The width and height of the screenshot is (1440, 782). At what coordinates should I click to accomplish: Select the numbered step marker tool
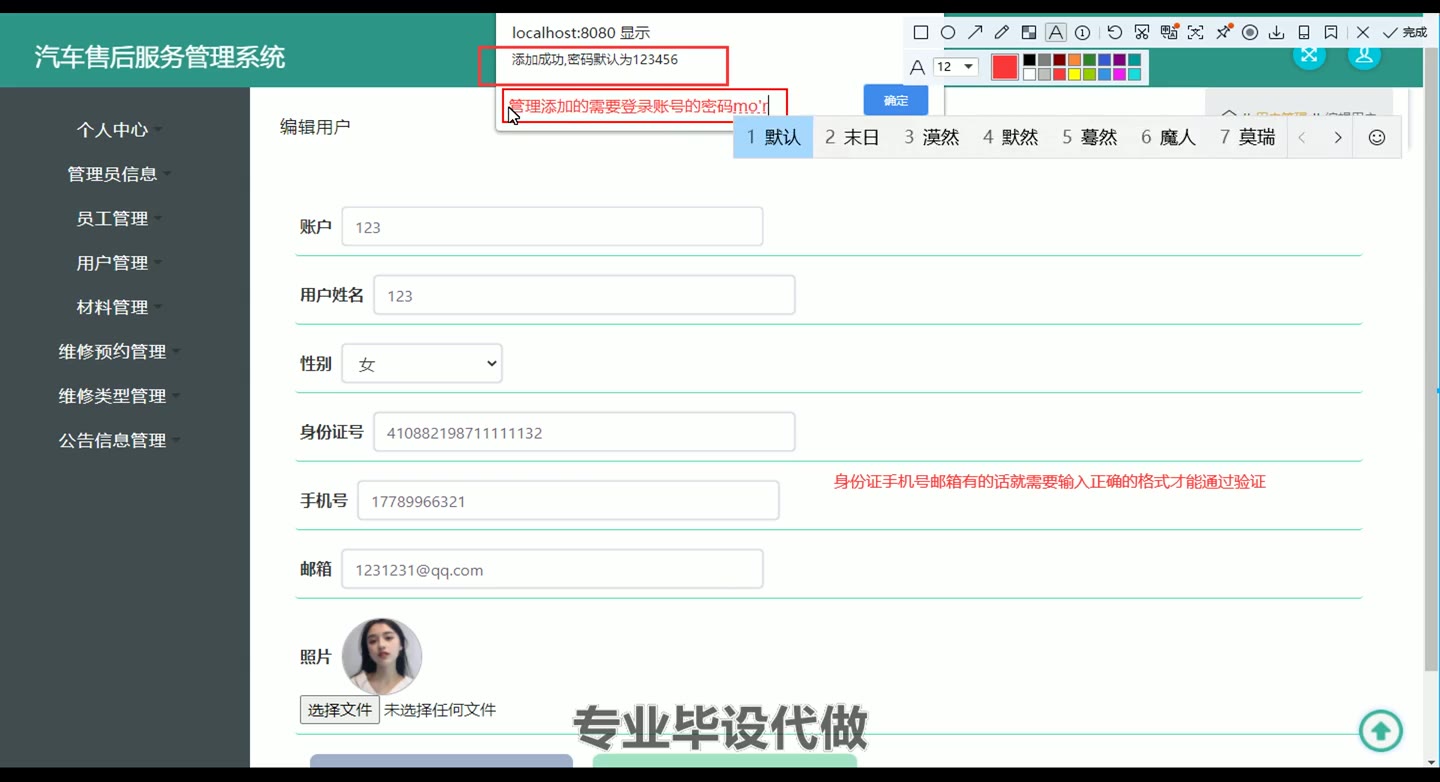tap(1082, 32)
